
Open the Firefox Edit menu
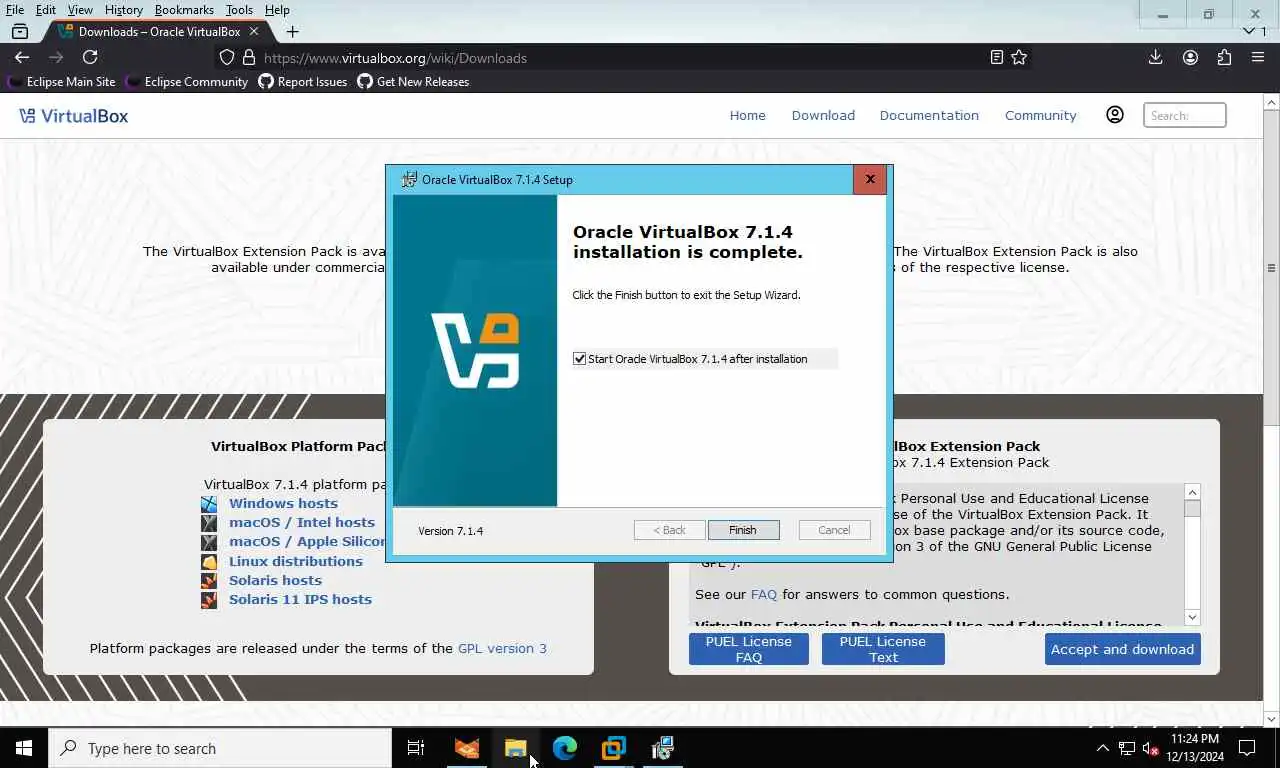click(x=46, y=10)
